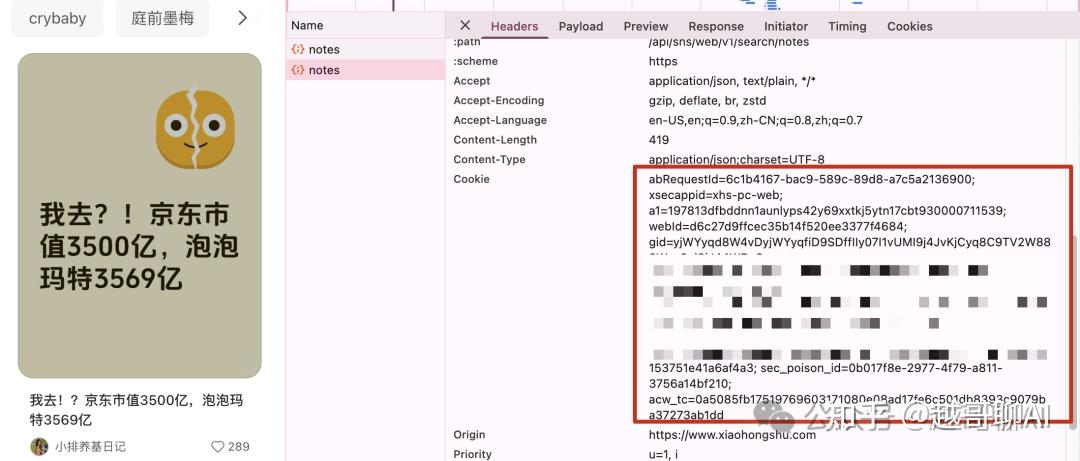Click the like count 289
The image size is (1080, 461).
click(x=238, y=447)
